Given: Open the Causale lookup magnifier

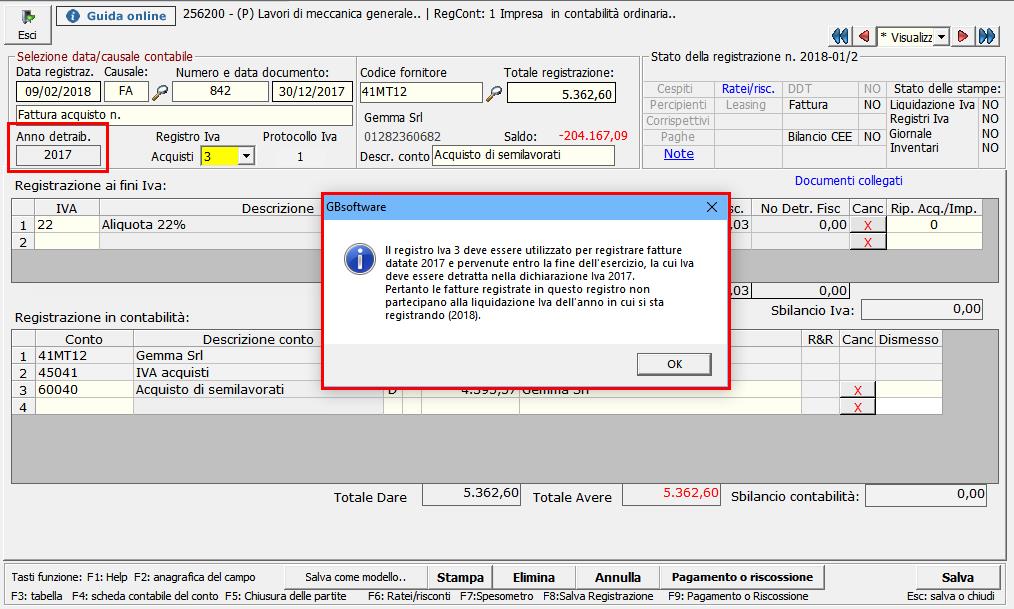Looking at the screenshot, I should click(x=157, y=91).
